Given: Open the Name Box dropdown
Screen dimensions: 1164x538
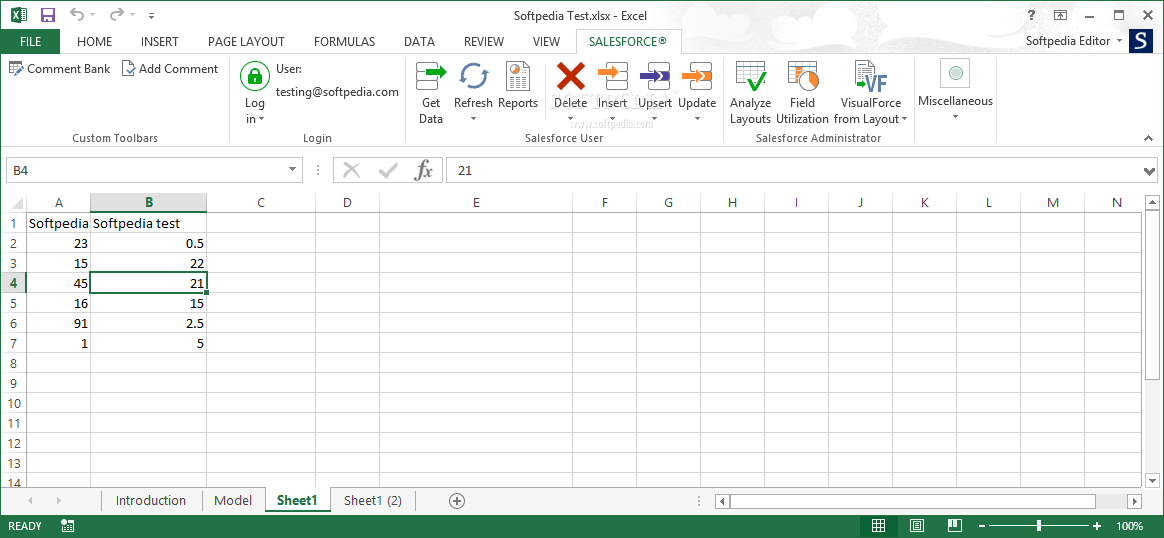Looking at the screenshot, I should click(292, 171).
